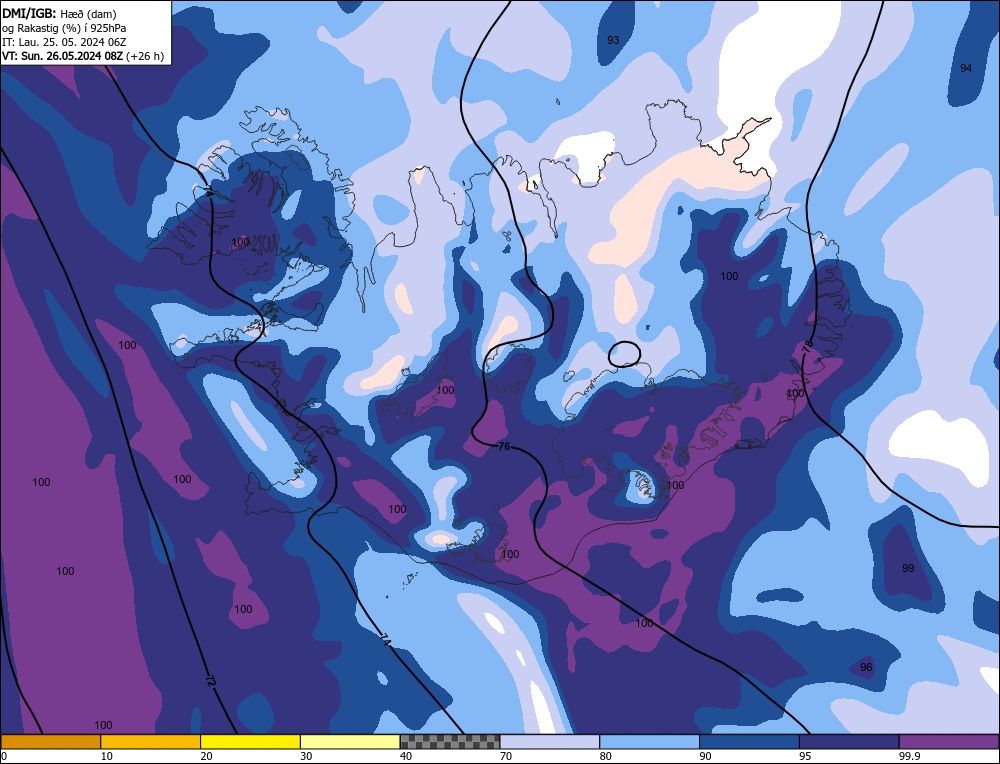
Task: Click the gray checkered 40–70 legend swatch
Action: [x=450, y=741]
